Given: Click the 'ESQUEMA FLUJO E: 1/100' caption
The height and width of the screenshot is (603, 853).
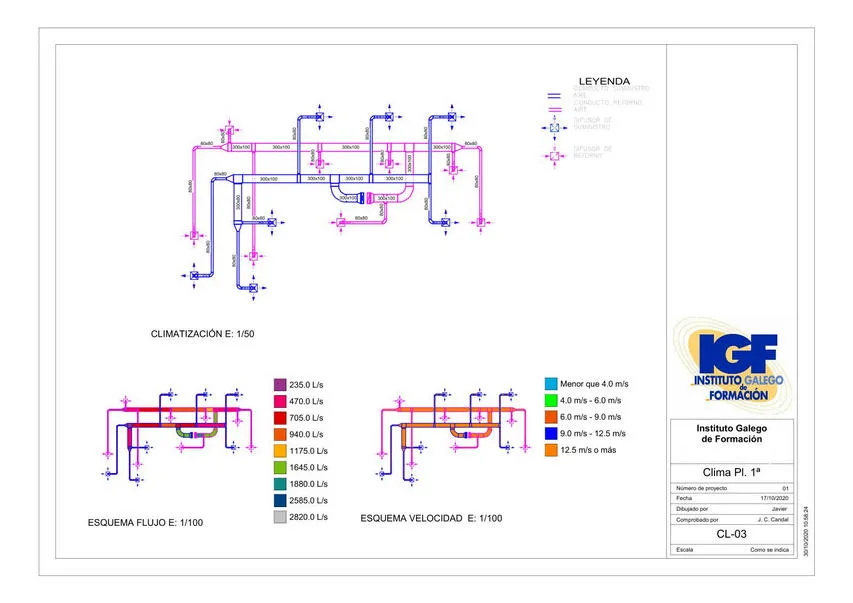Looking at the screenshot, I should [145, 522].
